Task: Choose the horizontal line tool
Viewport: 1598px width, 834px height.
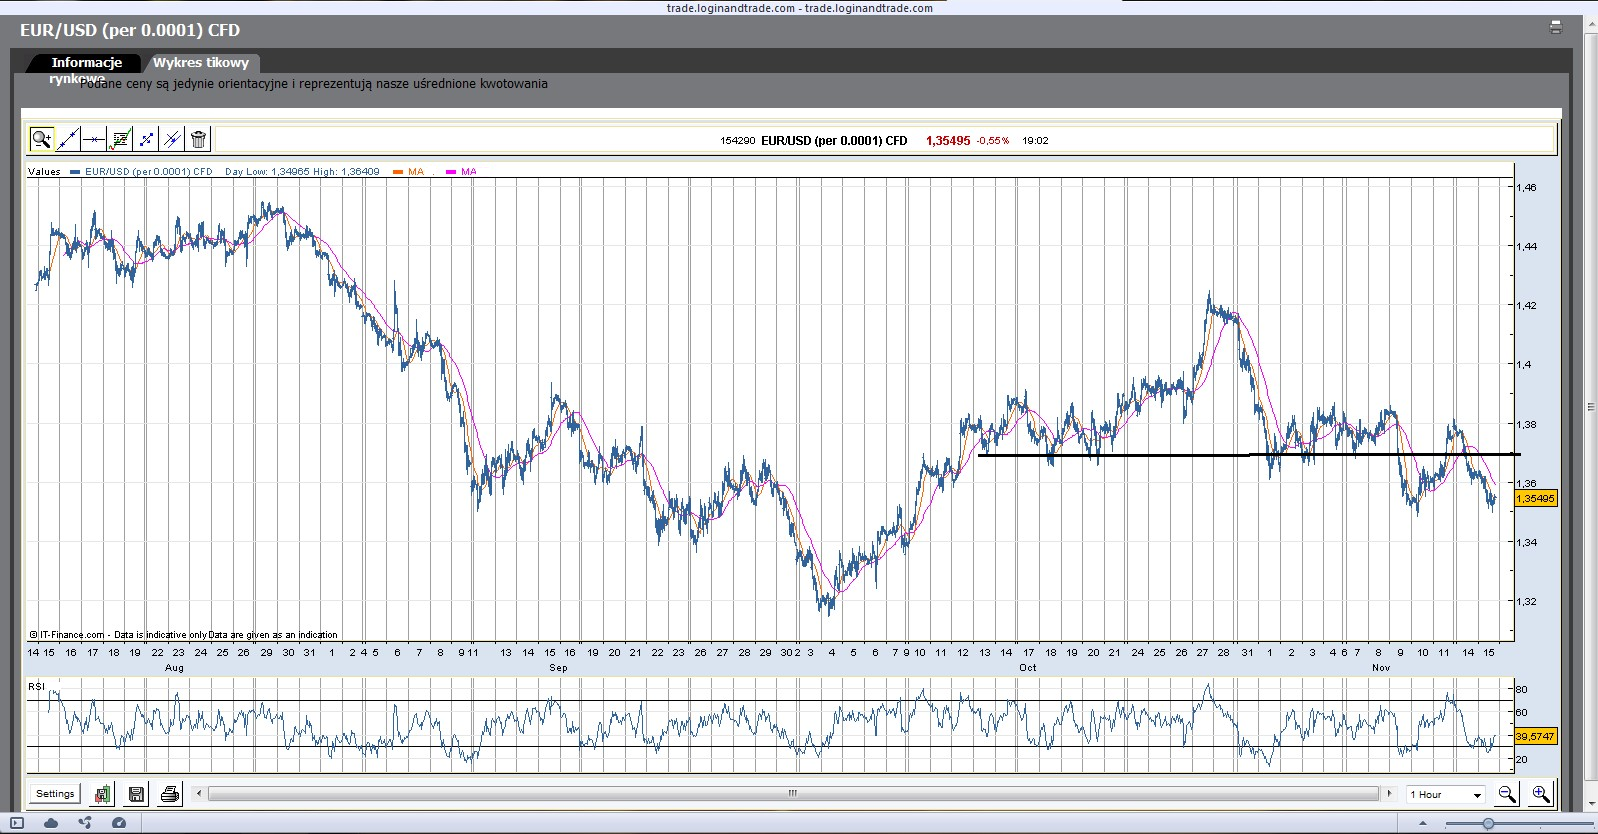Action: (94, 139)
